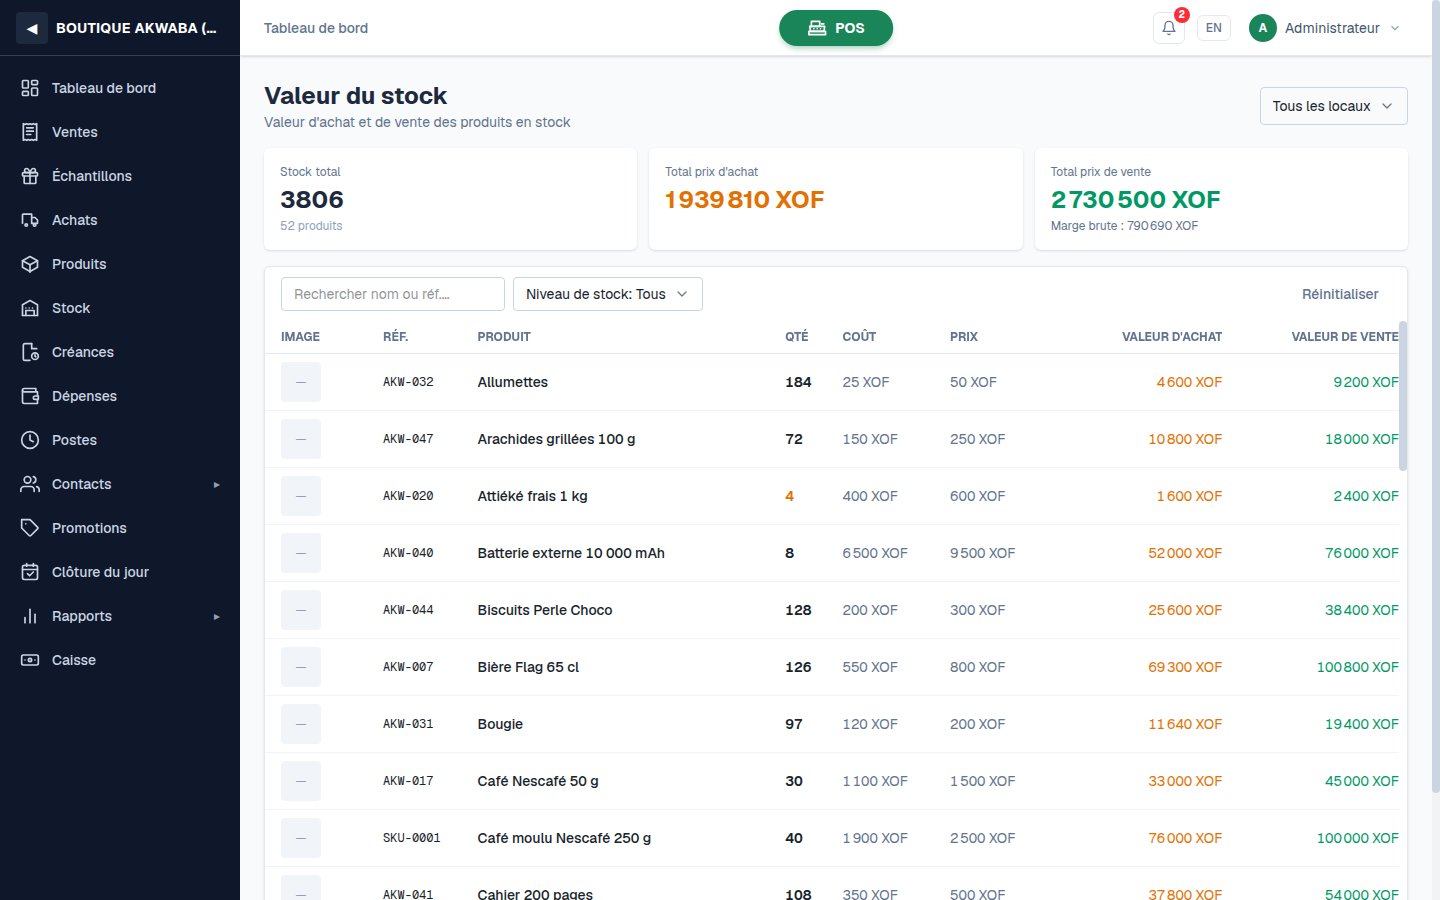Click the Créances document icon
The image size is (1440, 900).
click(x=30, y=352)
